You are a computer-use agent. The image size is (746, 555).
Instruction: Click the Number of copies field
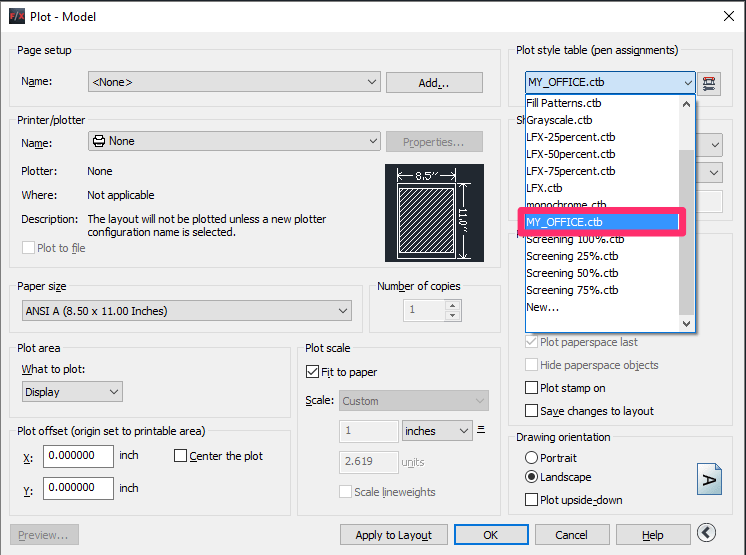[424, 311]
